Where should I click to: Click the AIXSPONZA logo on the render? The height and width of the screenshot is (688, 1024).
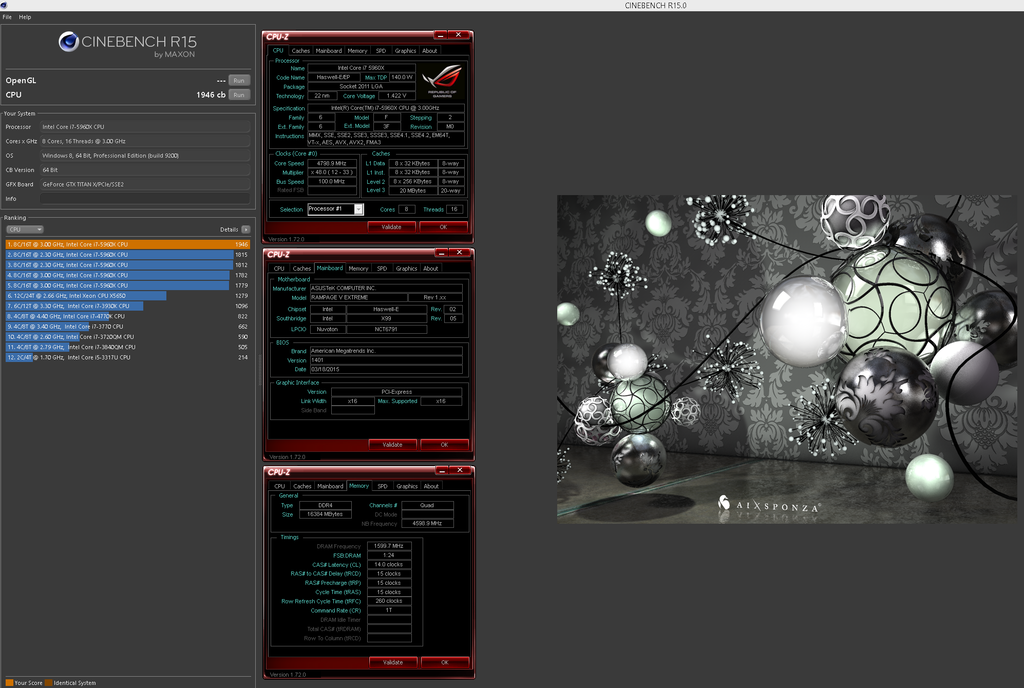pos(769,504)
